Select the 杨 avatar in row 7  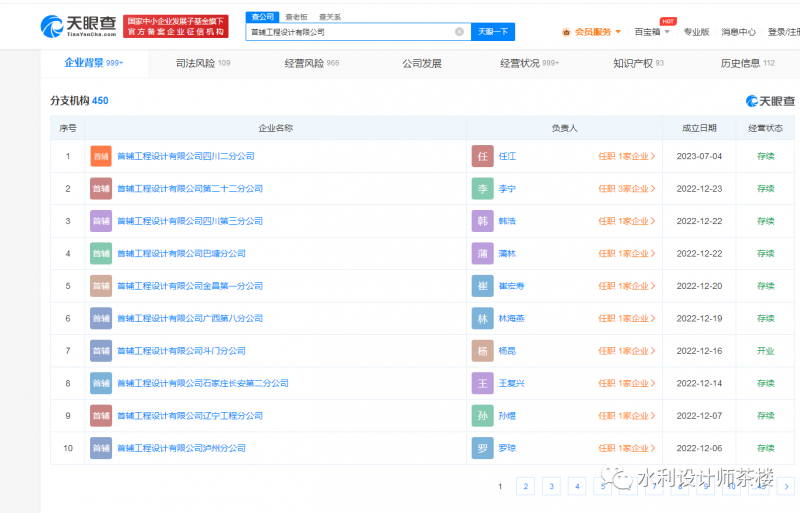point(483,351)
